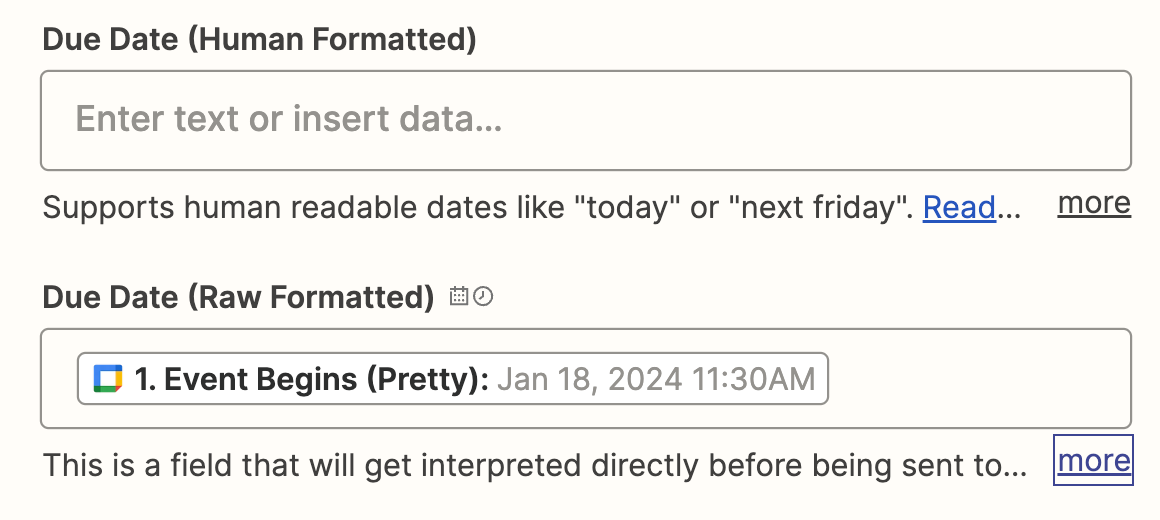Click the "1." step number in the pill
This screenshot has height=520, width=1160.
click(145, 379)
